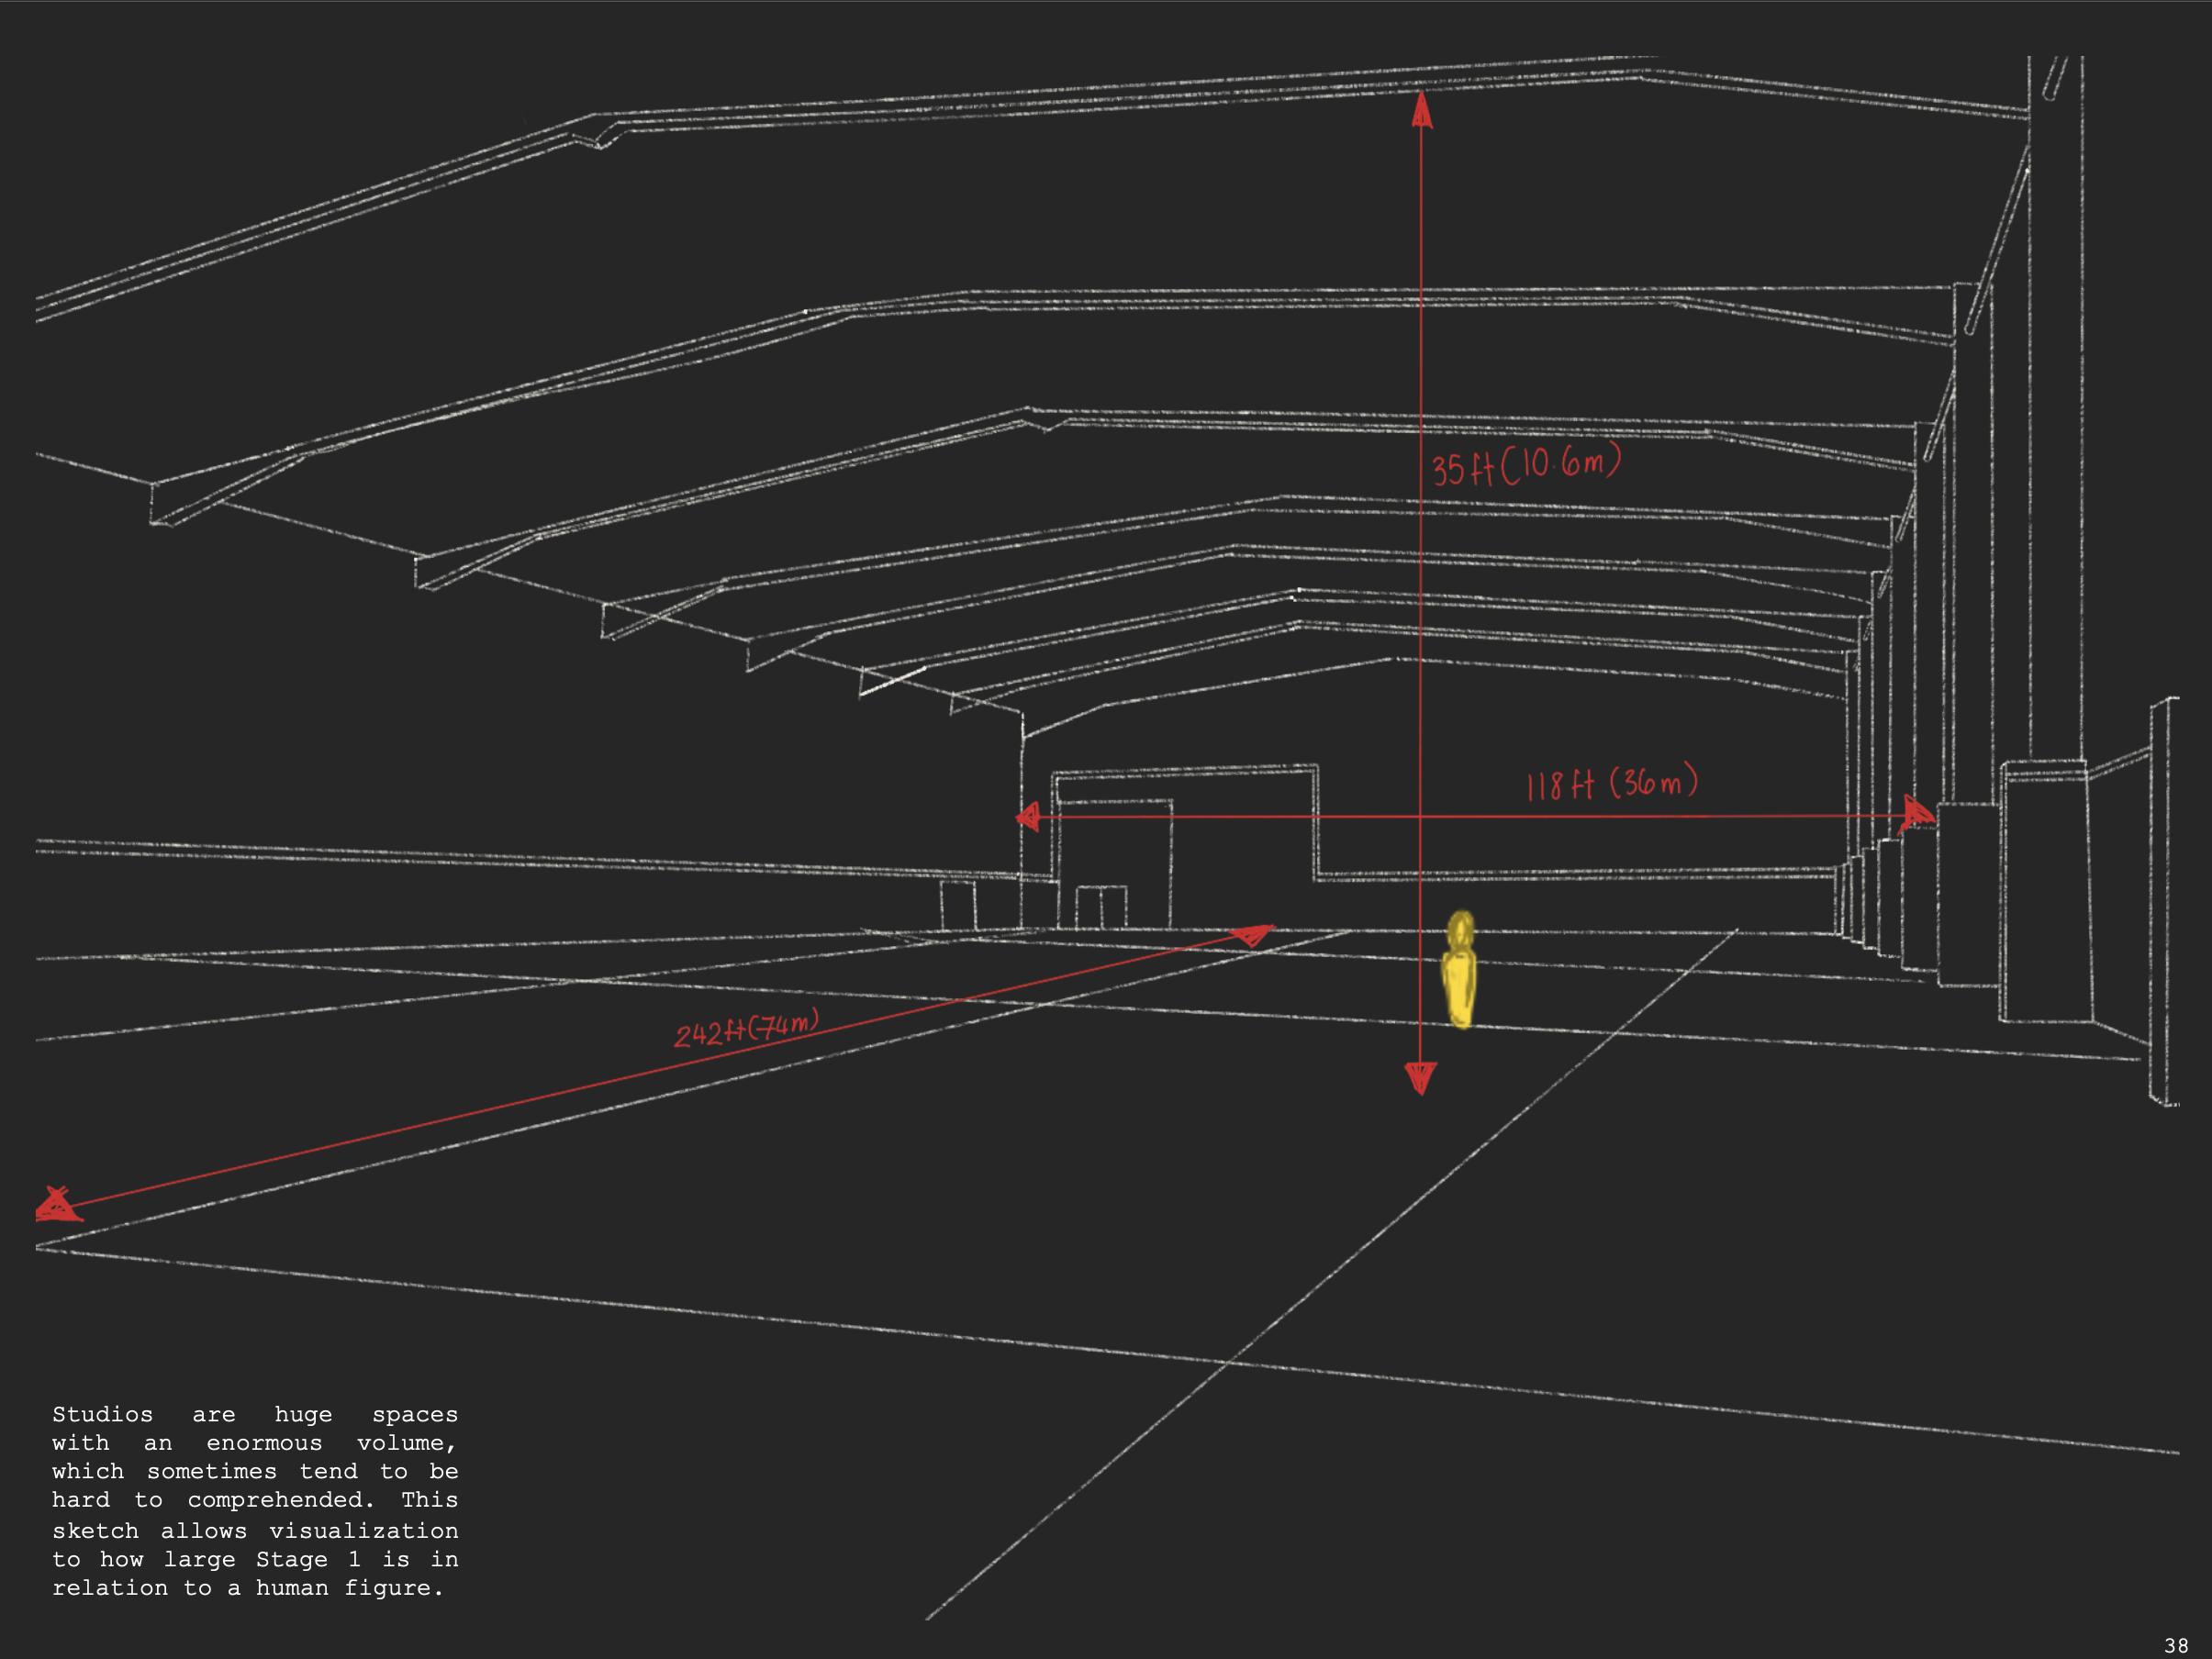Click the upper arrowhead of the 242 ft diagonal line
2212x1659 pixels.
pos(1253,935)
